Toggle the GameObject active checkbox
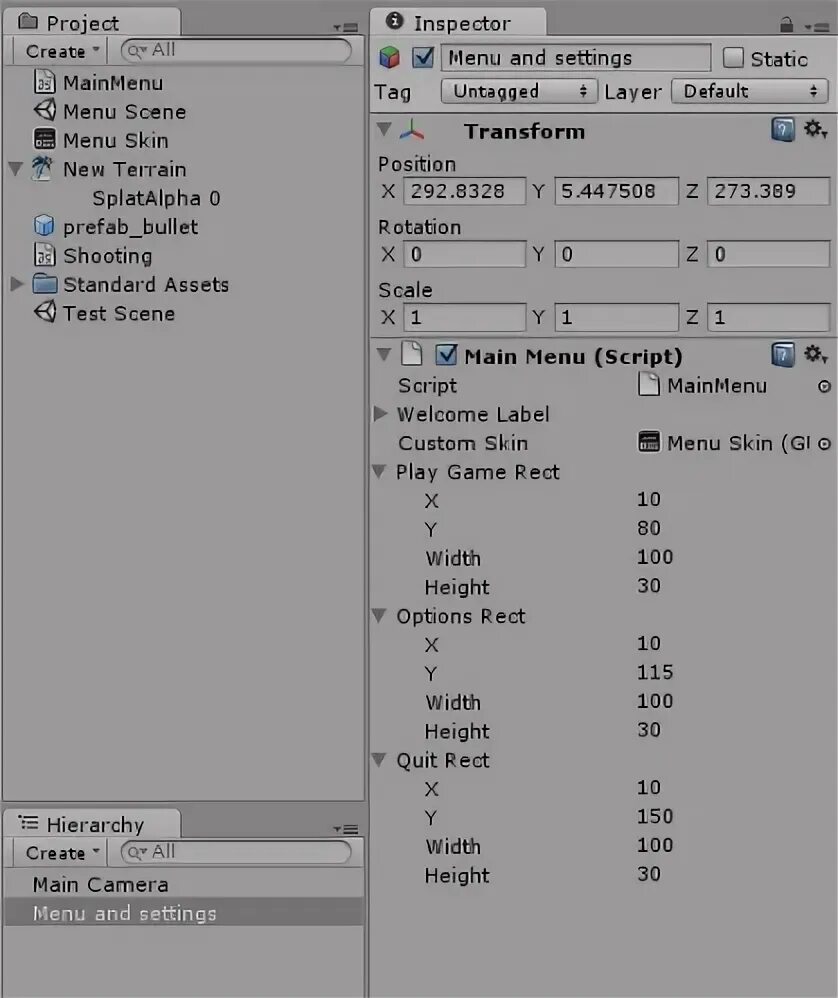The width and height of the screenshot is (838, 998). point(423,58)
